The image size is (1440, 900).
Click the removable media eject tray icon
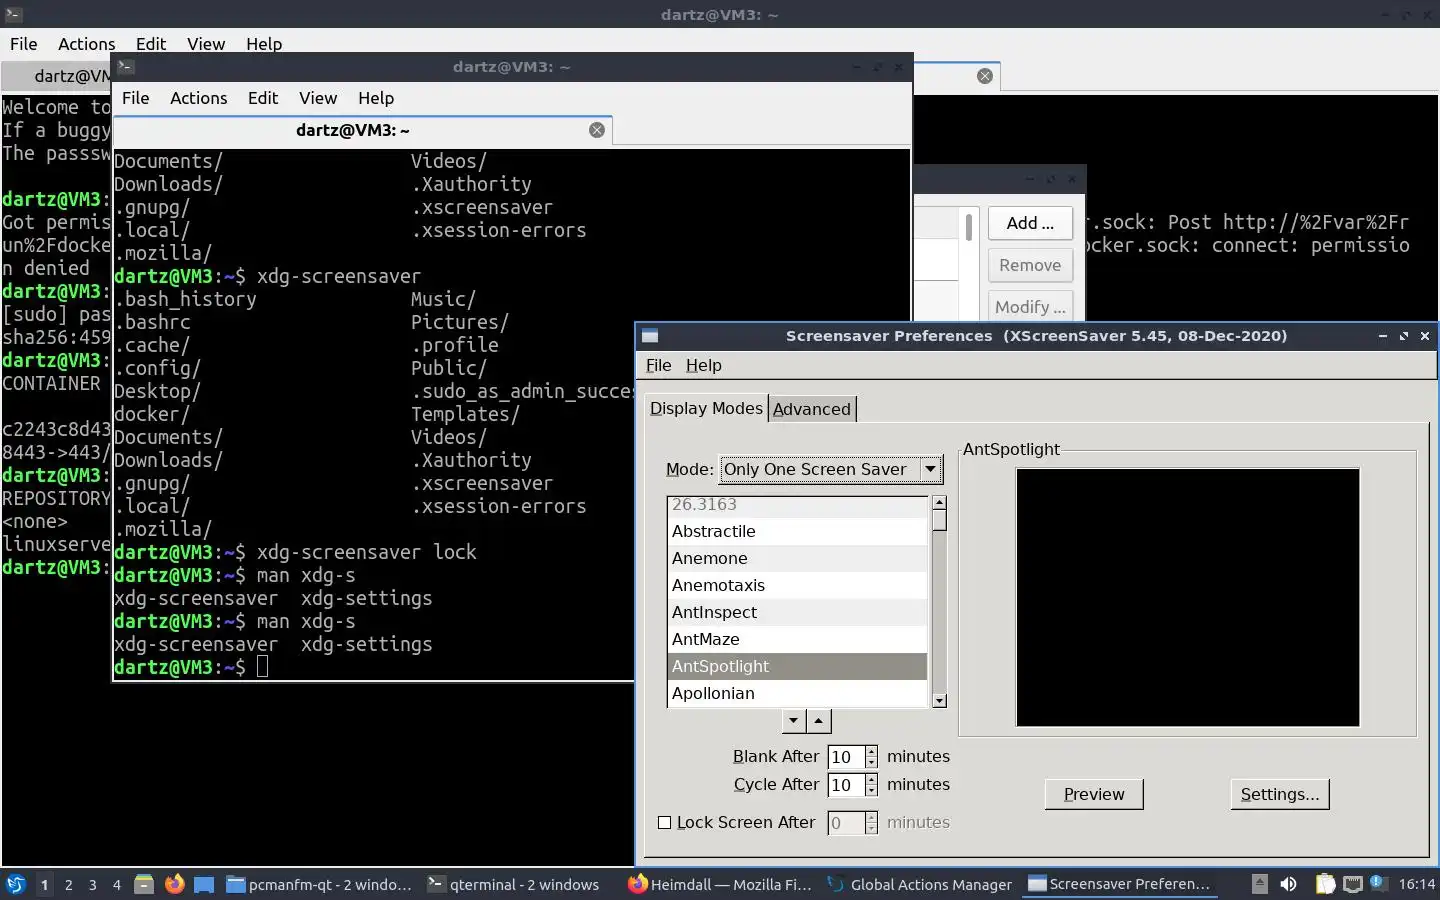pyautogui.click(x=1260, y=884)
